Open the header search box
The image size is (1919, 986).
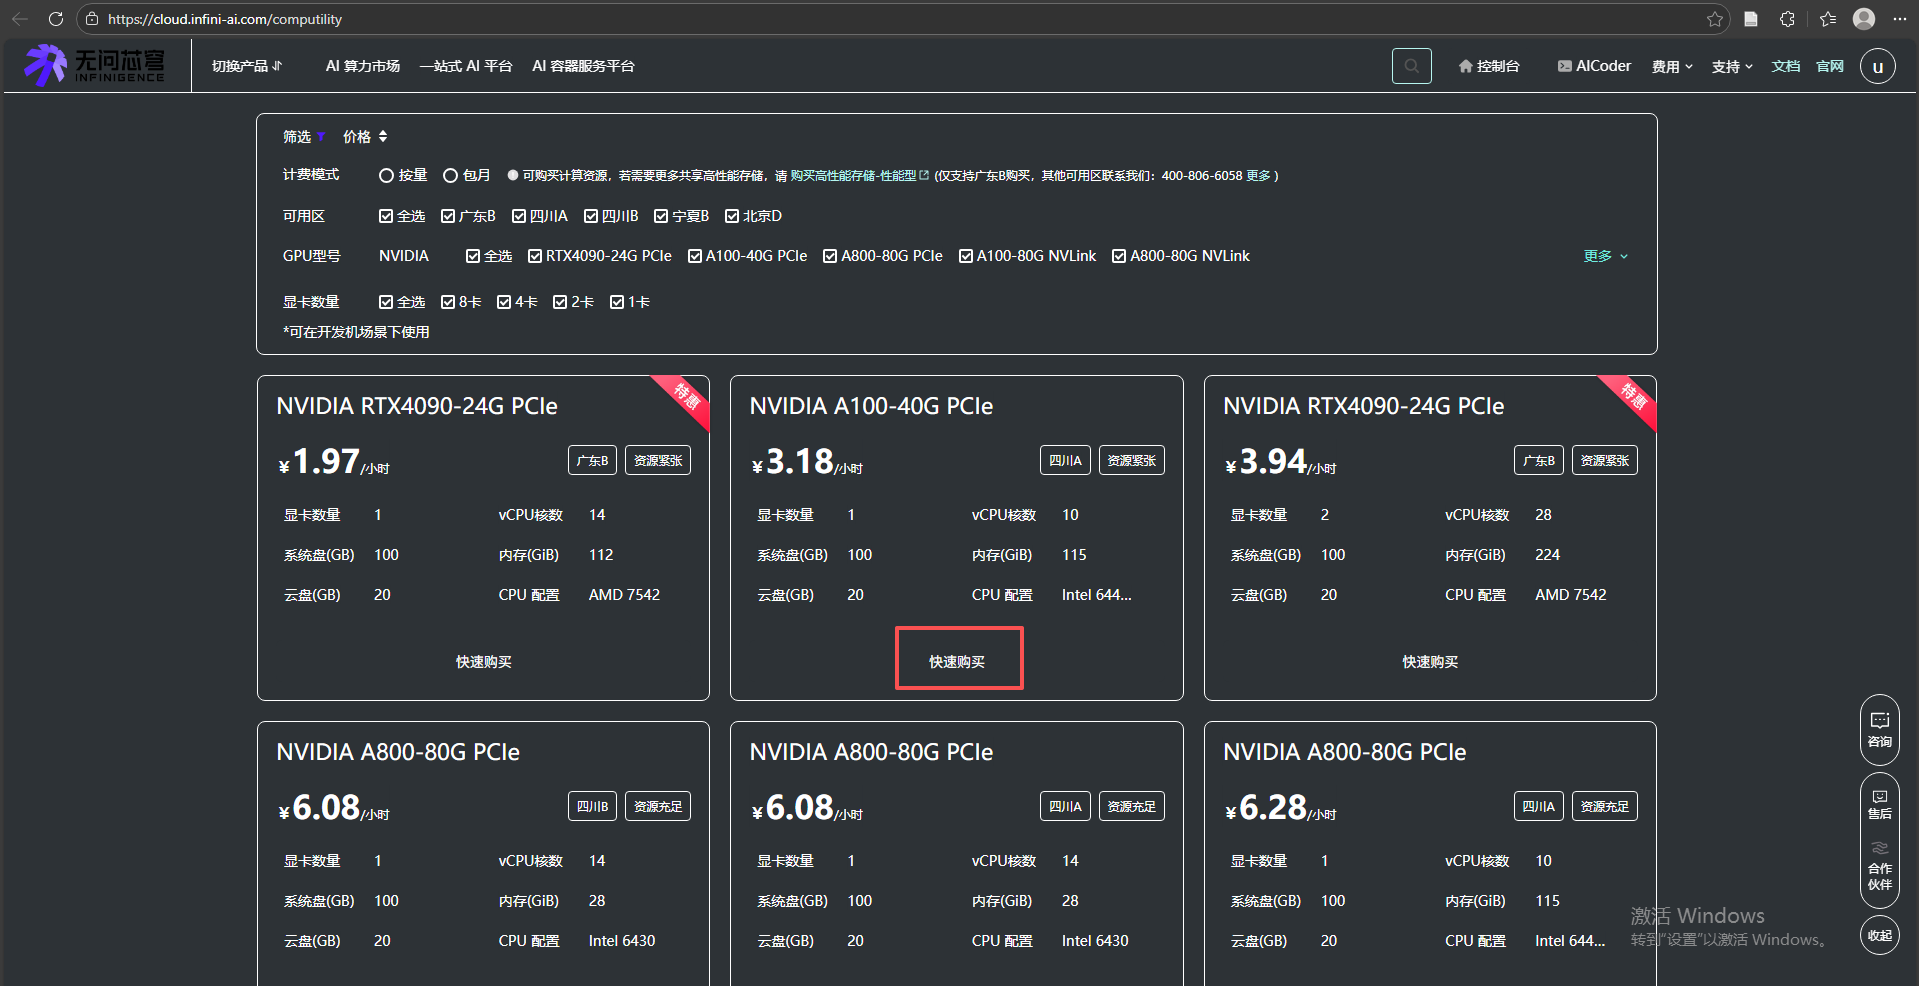1411,66
